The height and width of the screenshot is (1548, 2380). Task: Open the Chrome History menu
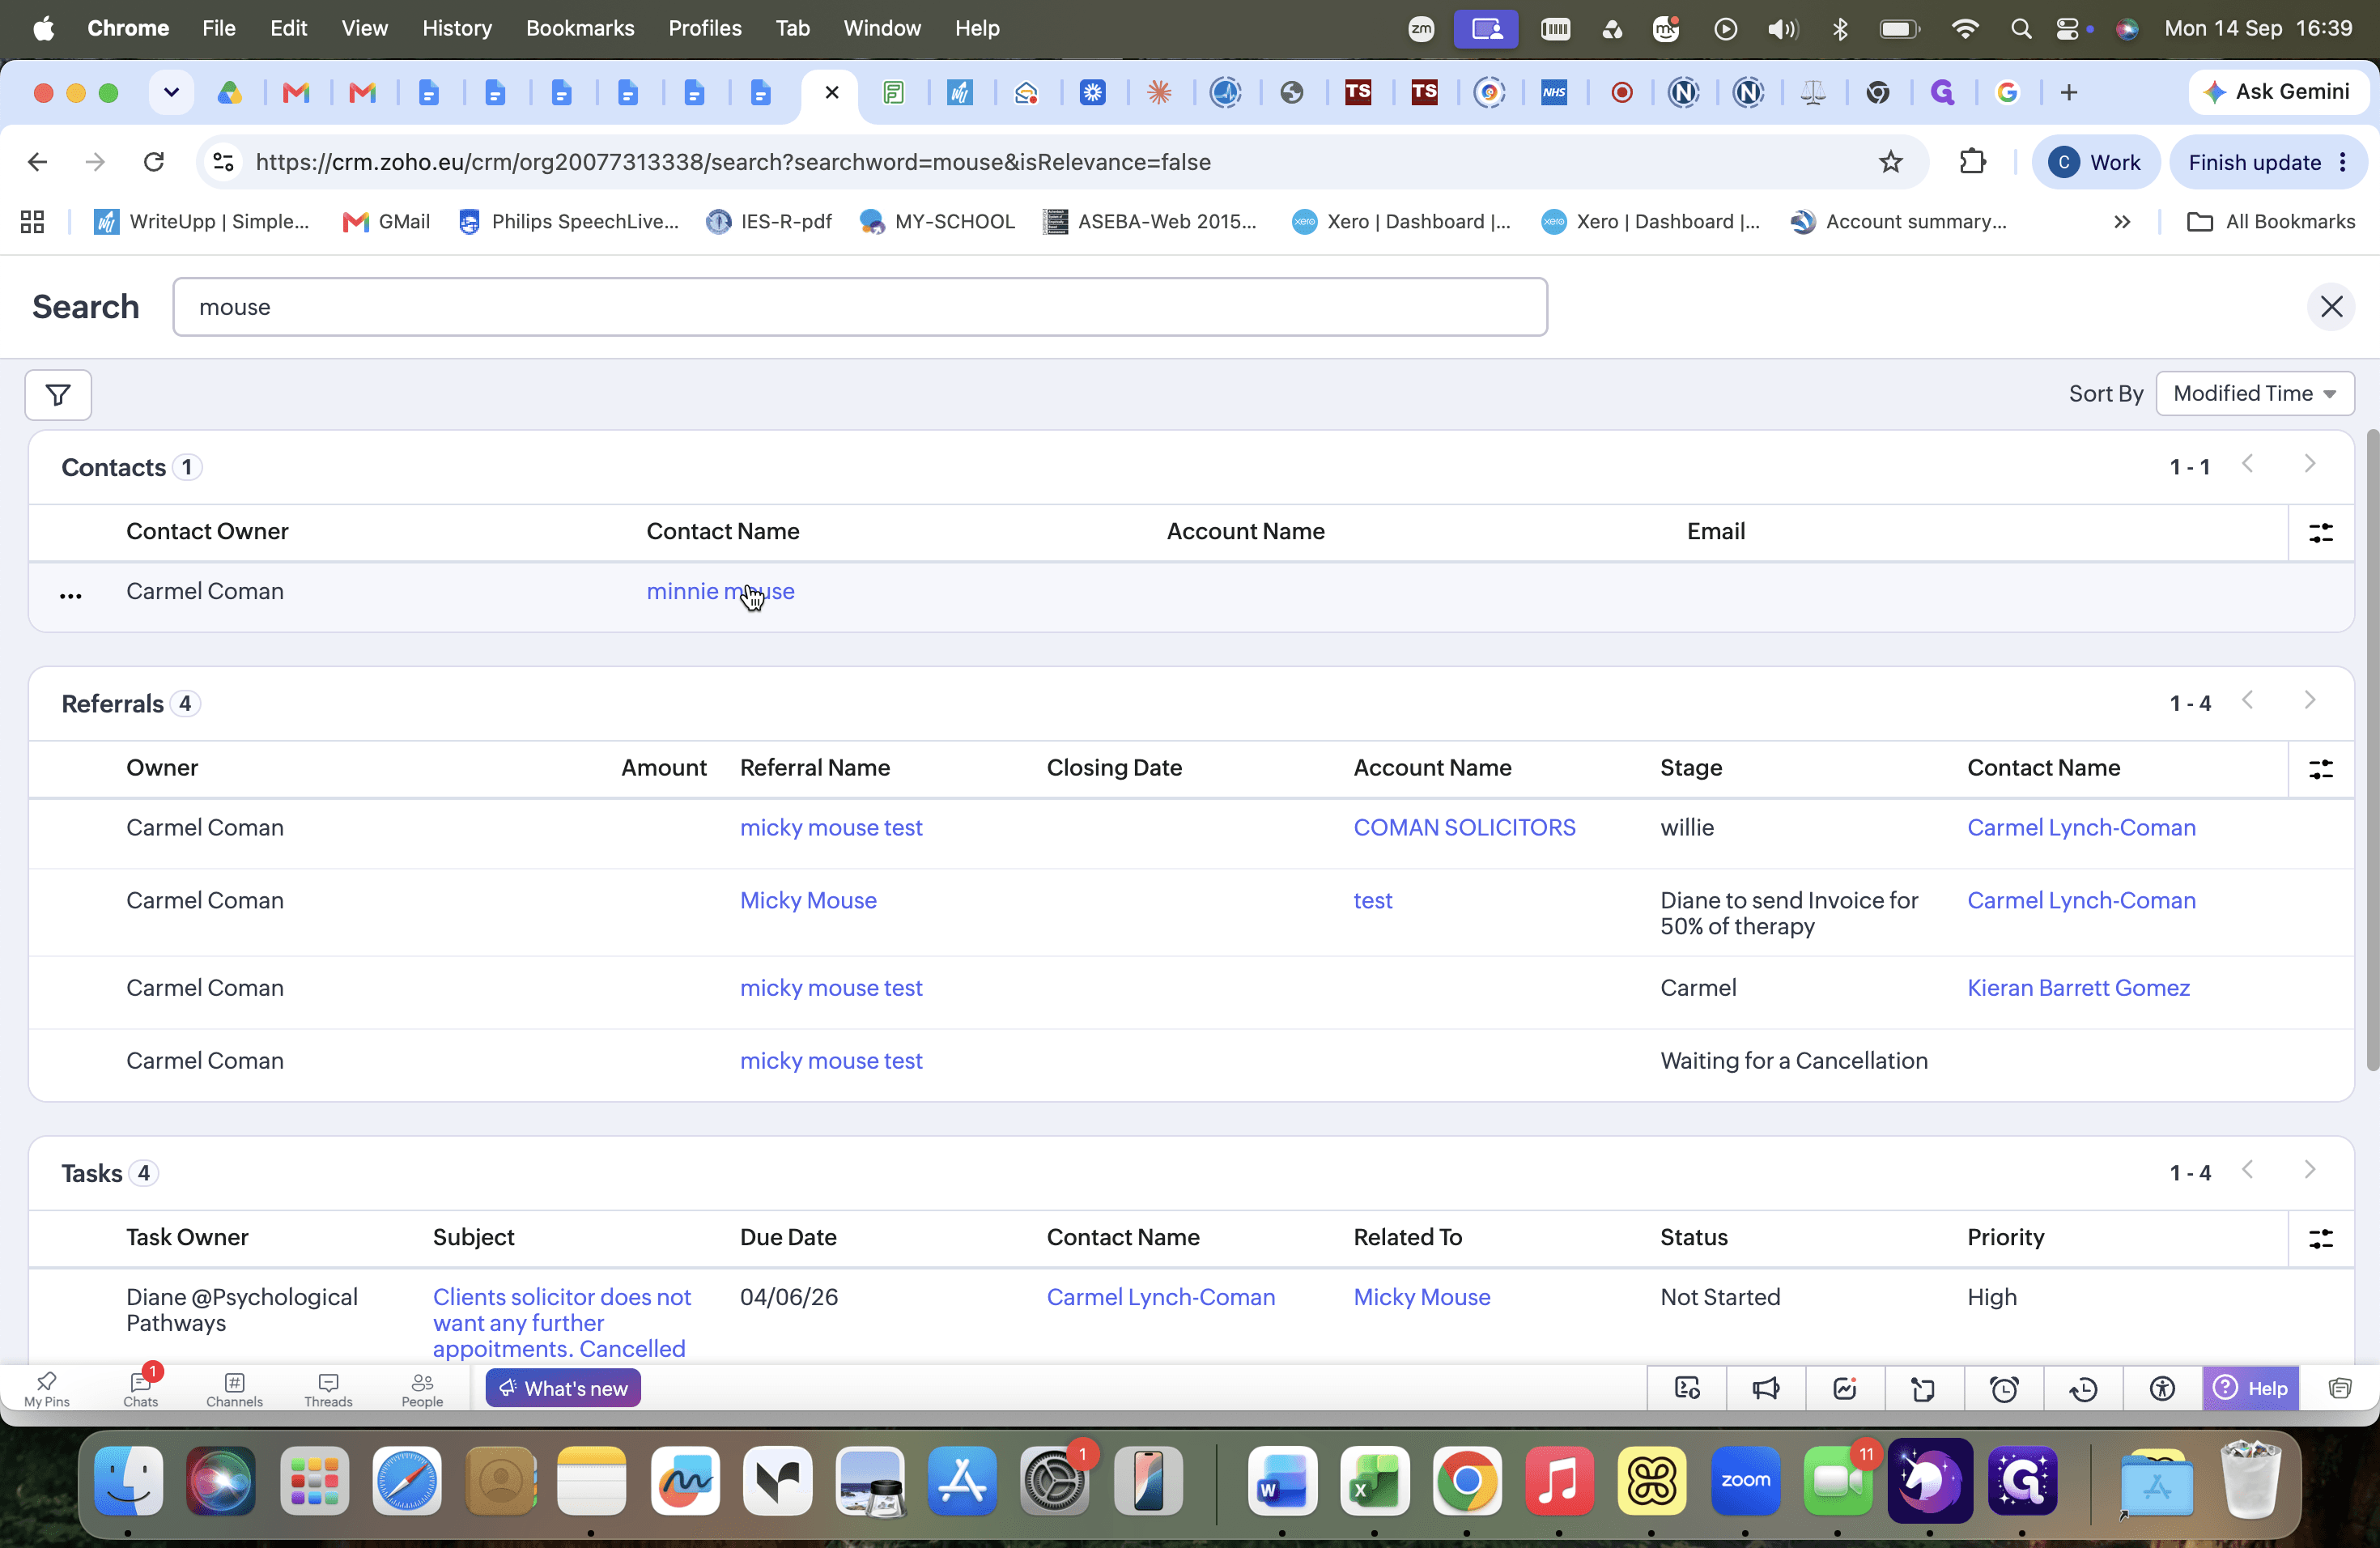pyautogui.click(x=457, y=28)
